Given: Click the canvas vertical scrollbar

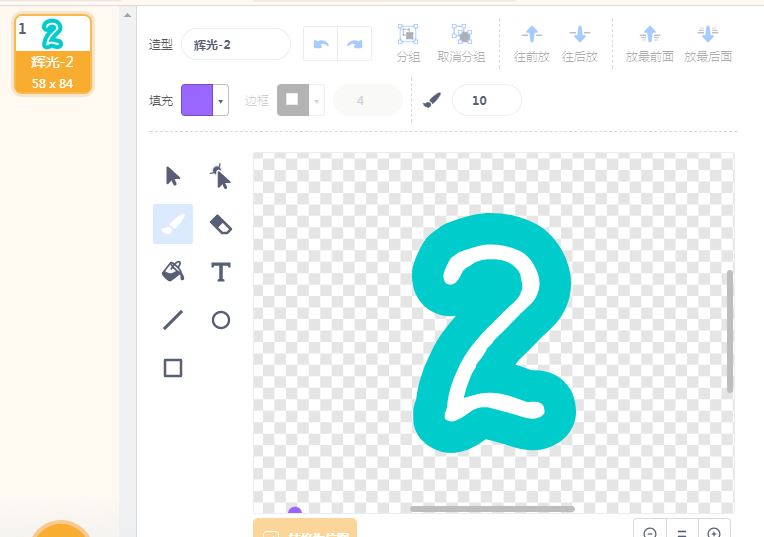Looking at the screenshot, I should tap(729, 331).
